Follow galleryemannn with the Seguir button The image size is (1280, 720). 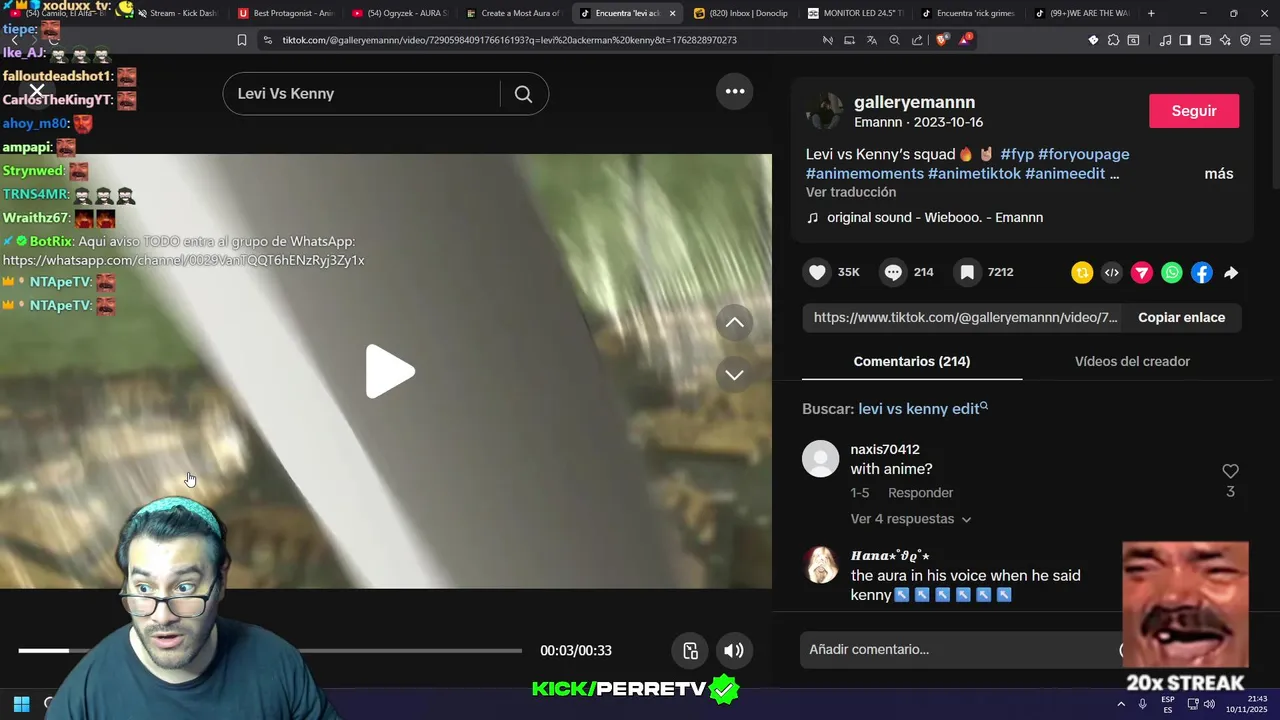pos(1194,111)
